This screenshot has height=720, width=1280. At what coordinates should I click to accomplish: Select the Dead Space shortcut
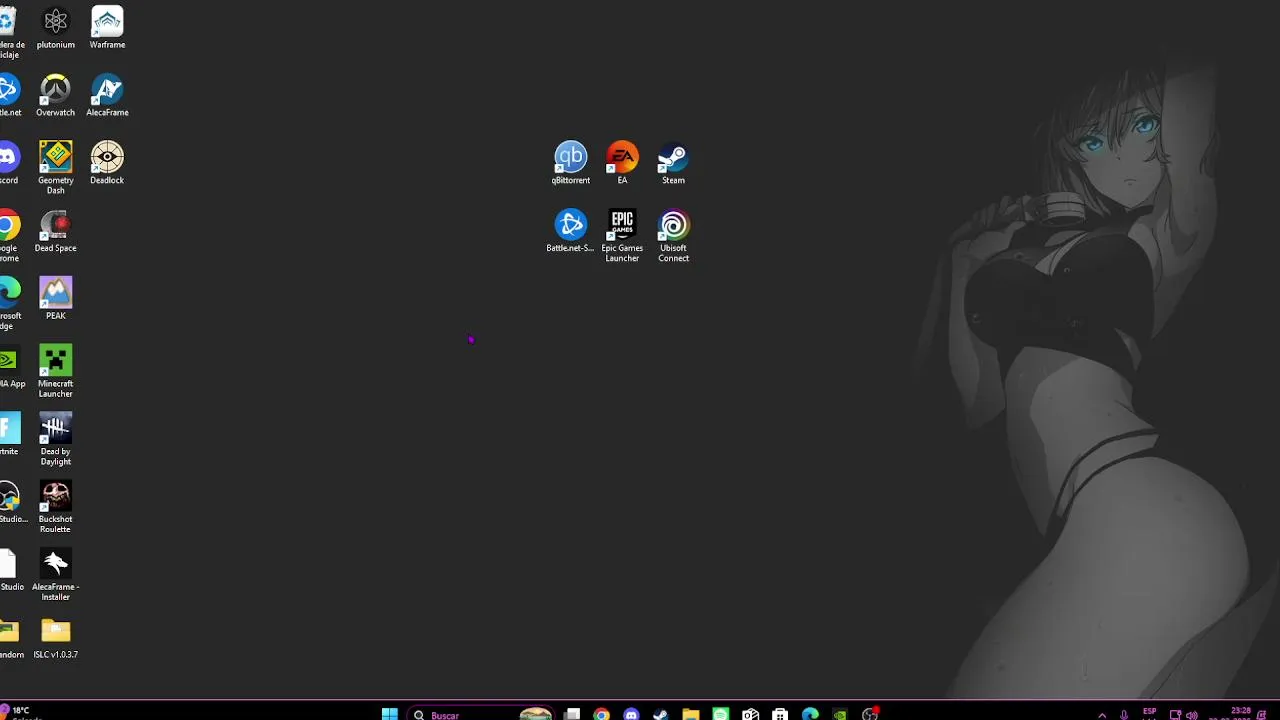[x=55, y=231]
